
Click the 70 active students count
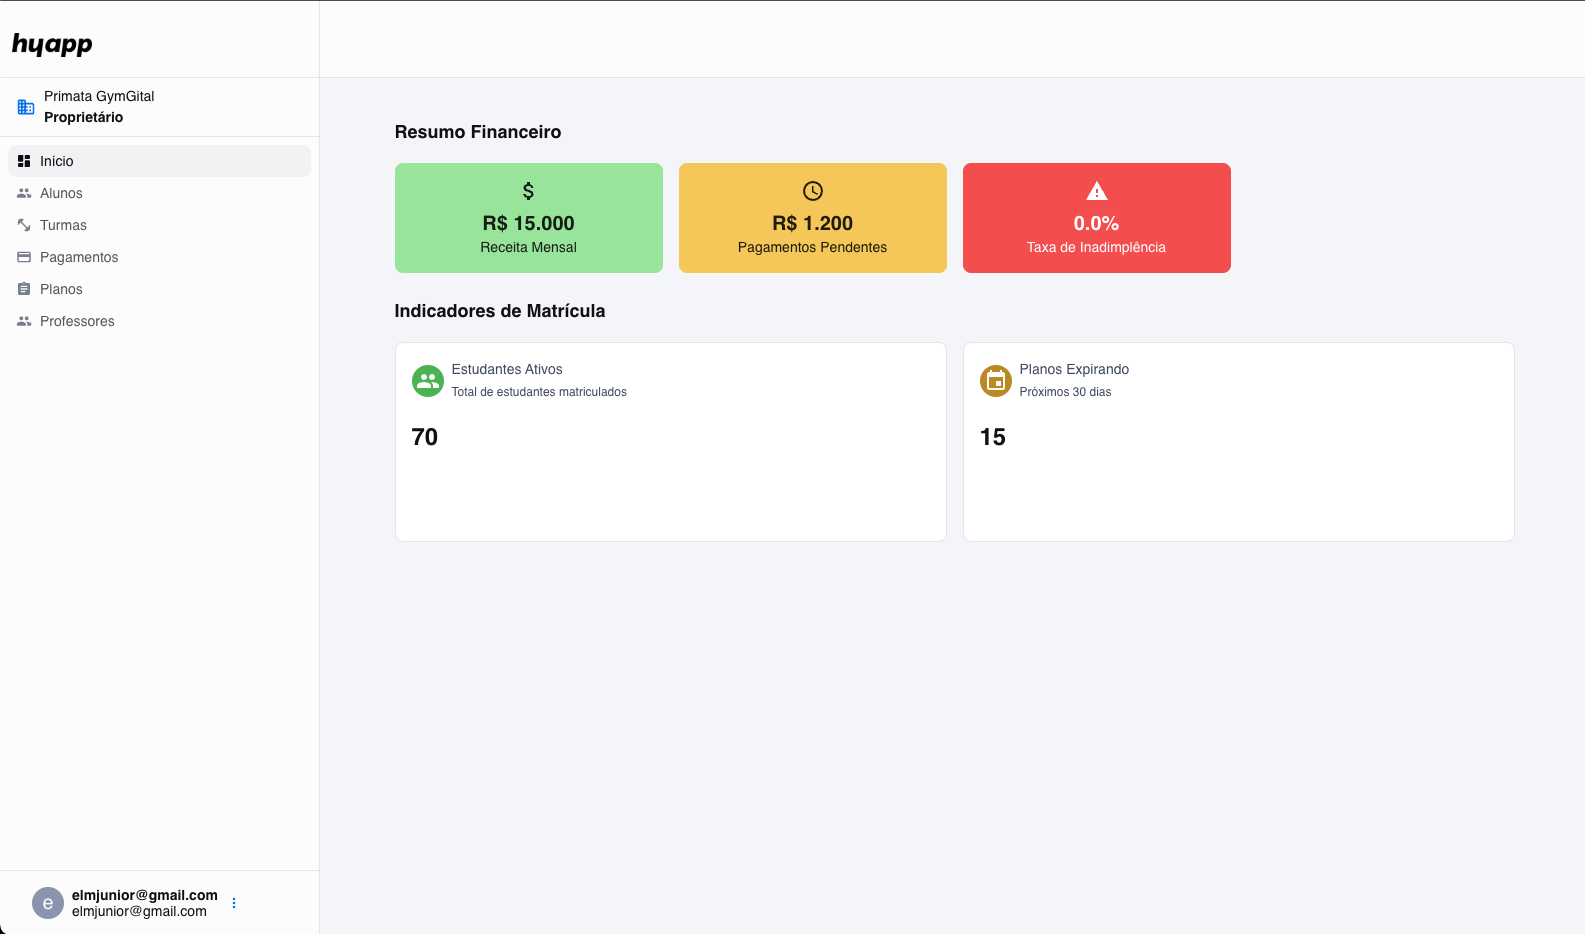tap(425, 437)
